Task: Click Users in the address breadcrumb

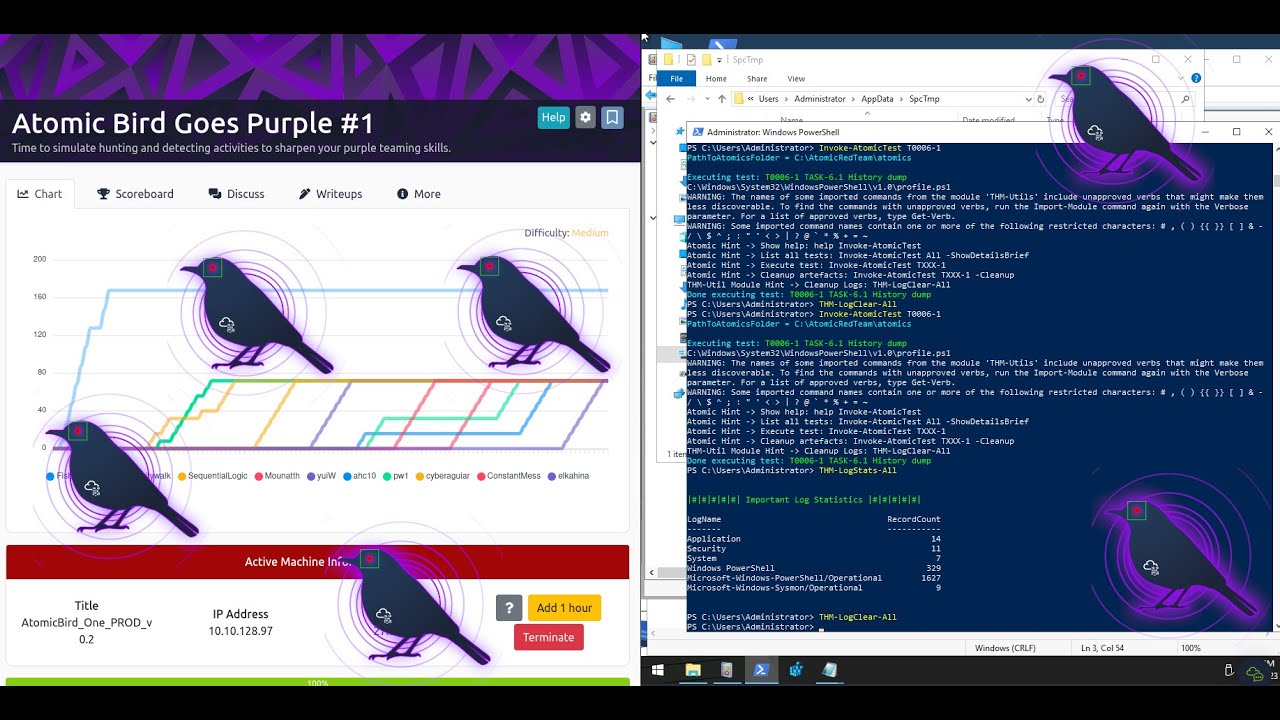Action: pyautogui.click(x=768, y=99)
